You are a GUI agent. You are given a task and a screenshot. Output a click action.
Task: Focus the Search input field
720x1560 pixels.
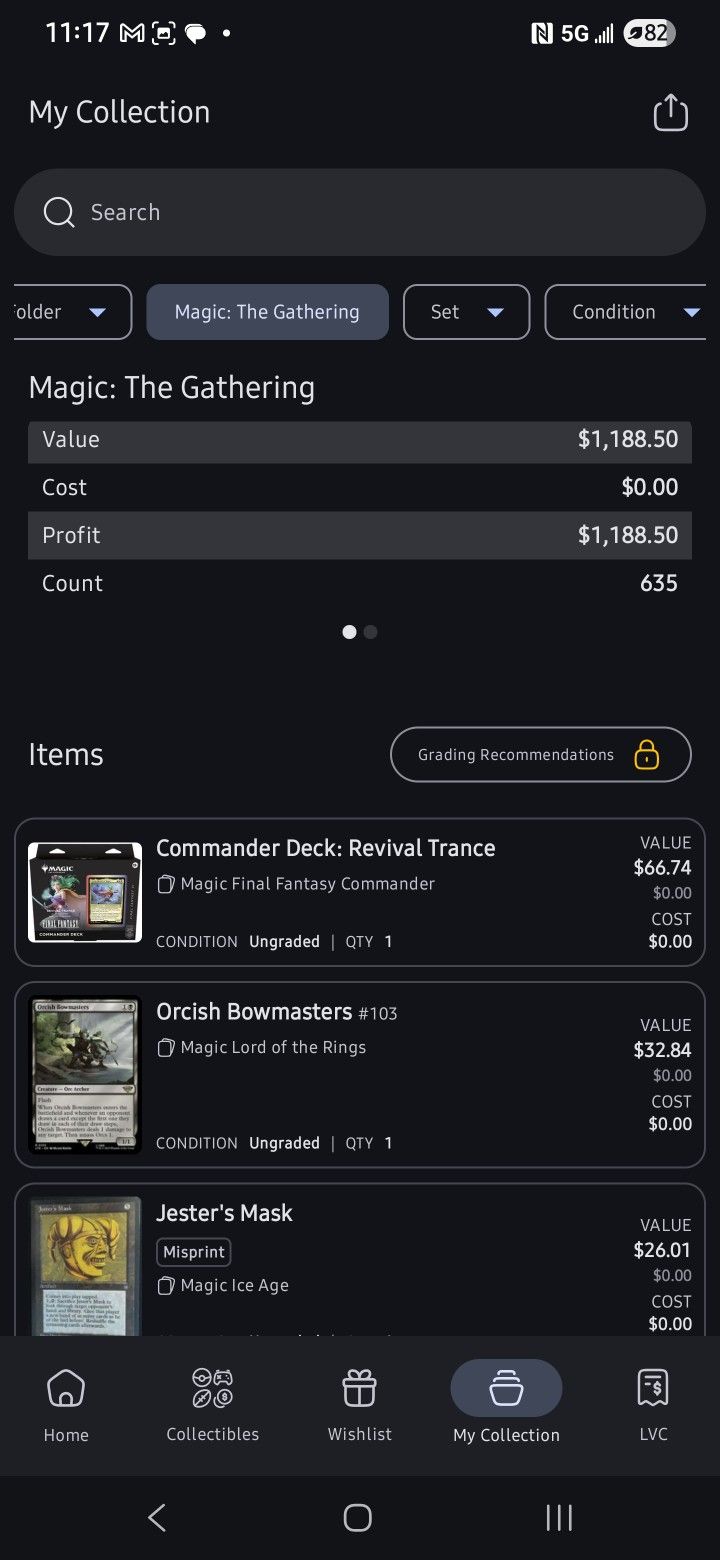click(x=380, y=212)
